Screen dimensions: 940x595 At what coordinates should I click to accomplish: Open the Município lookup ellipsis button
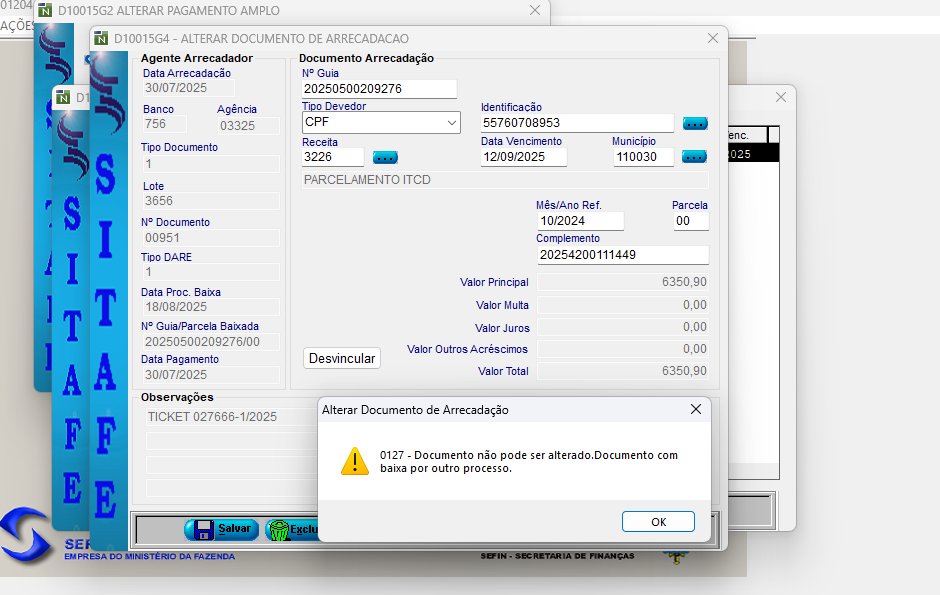pyautogui.click(x=694, y=157)
